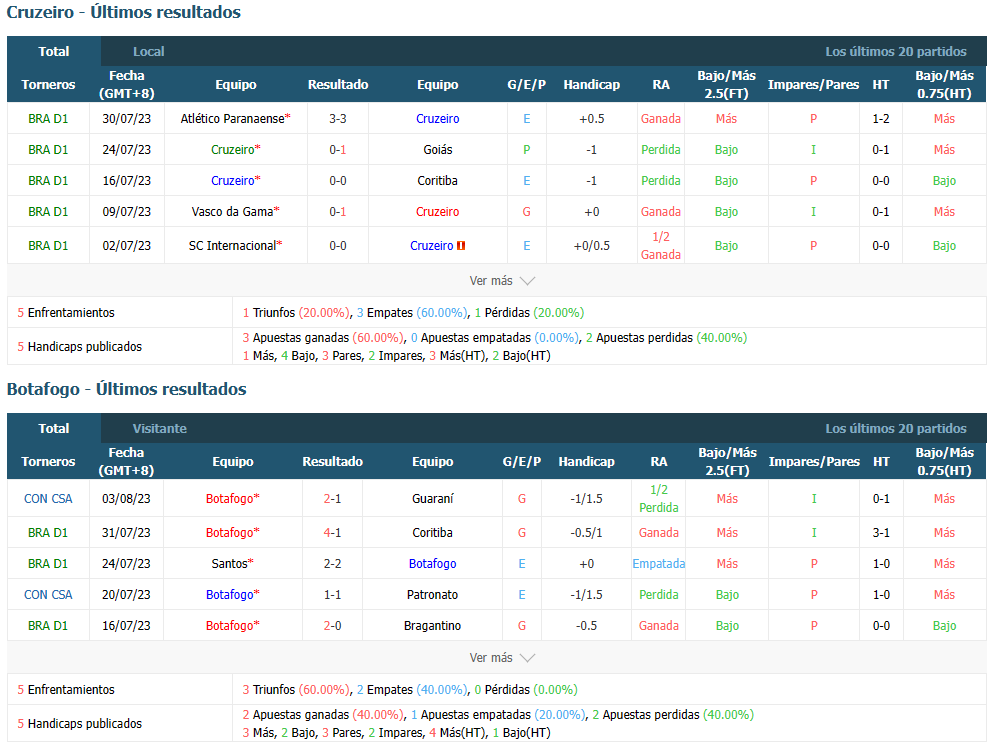
Task: Open Los últimos 20 partidos in Cruzeiro section
Action: point(895,51)
